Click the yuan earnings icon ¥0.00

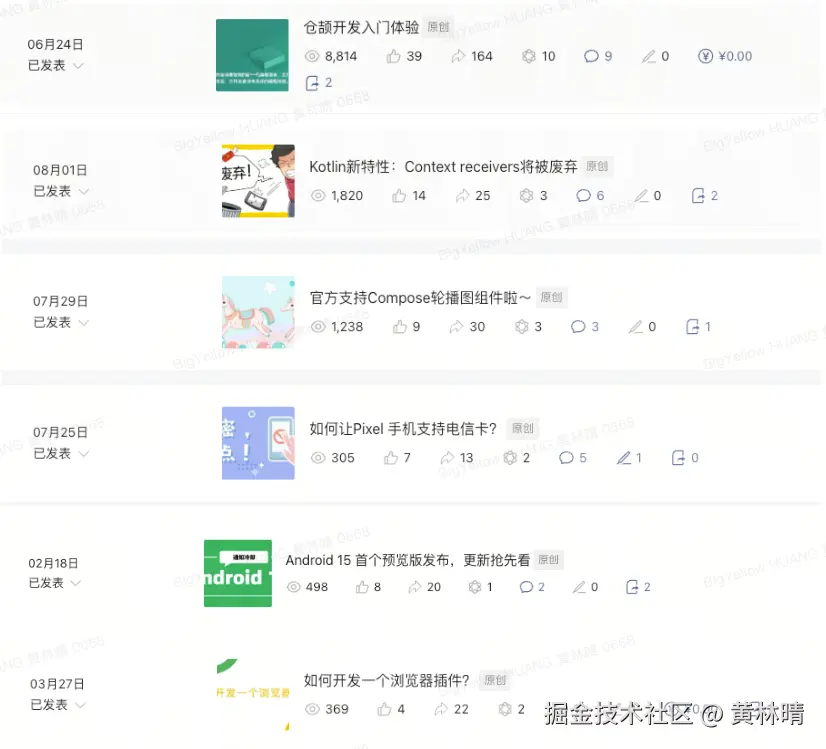705,56
